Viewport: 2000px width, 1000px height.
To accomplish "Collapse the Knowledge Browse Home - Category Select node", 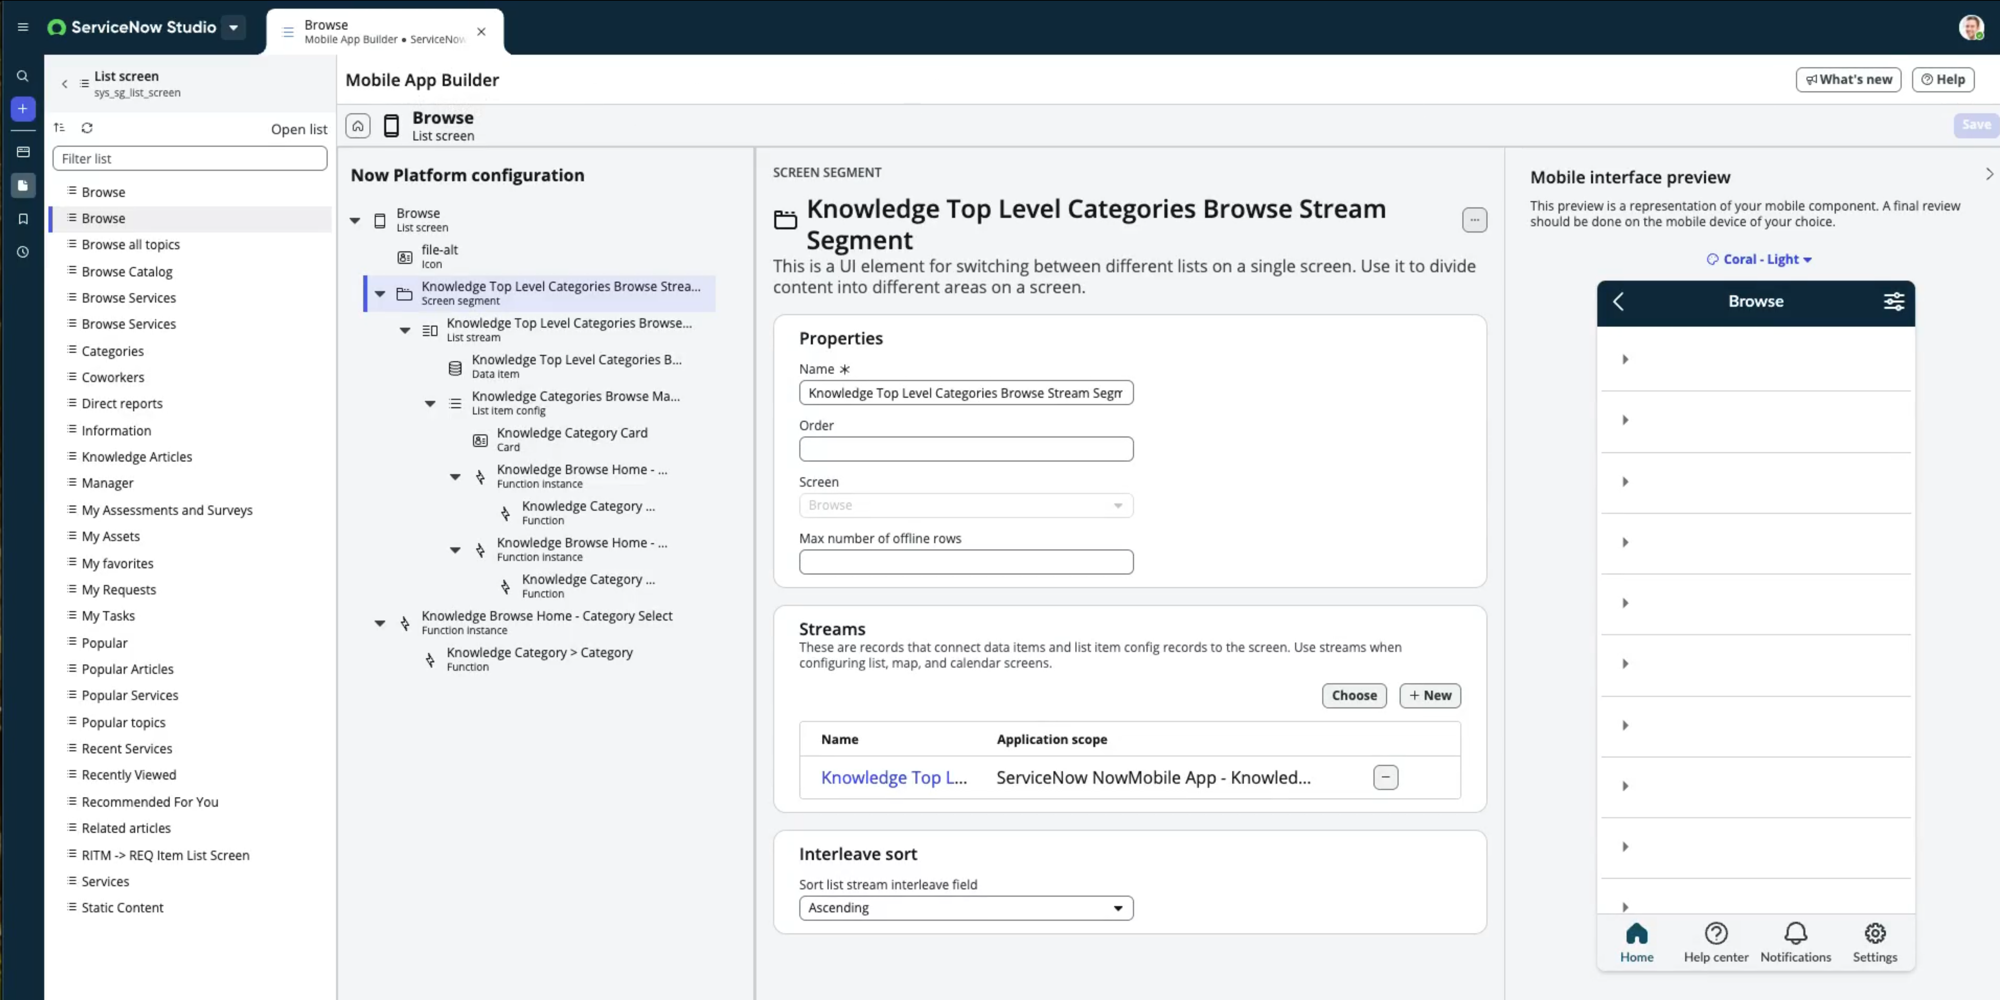I will tap(380, 623).
